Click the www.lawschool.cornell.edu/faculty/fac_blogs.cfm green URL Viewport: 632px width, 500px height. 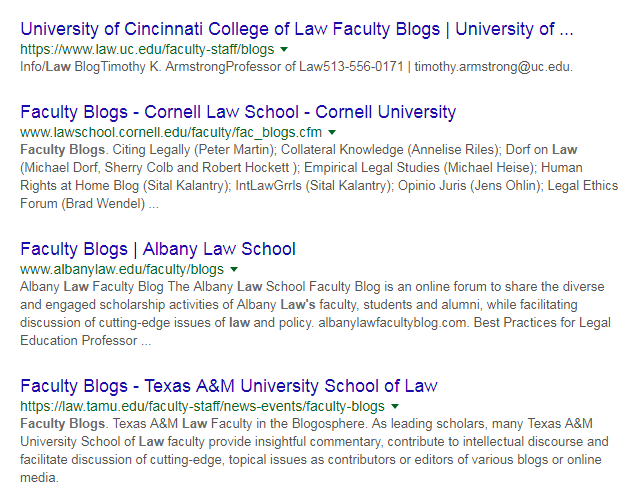[x=171, y=132]
